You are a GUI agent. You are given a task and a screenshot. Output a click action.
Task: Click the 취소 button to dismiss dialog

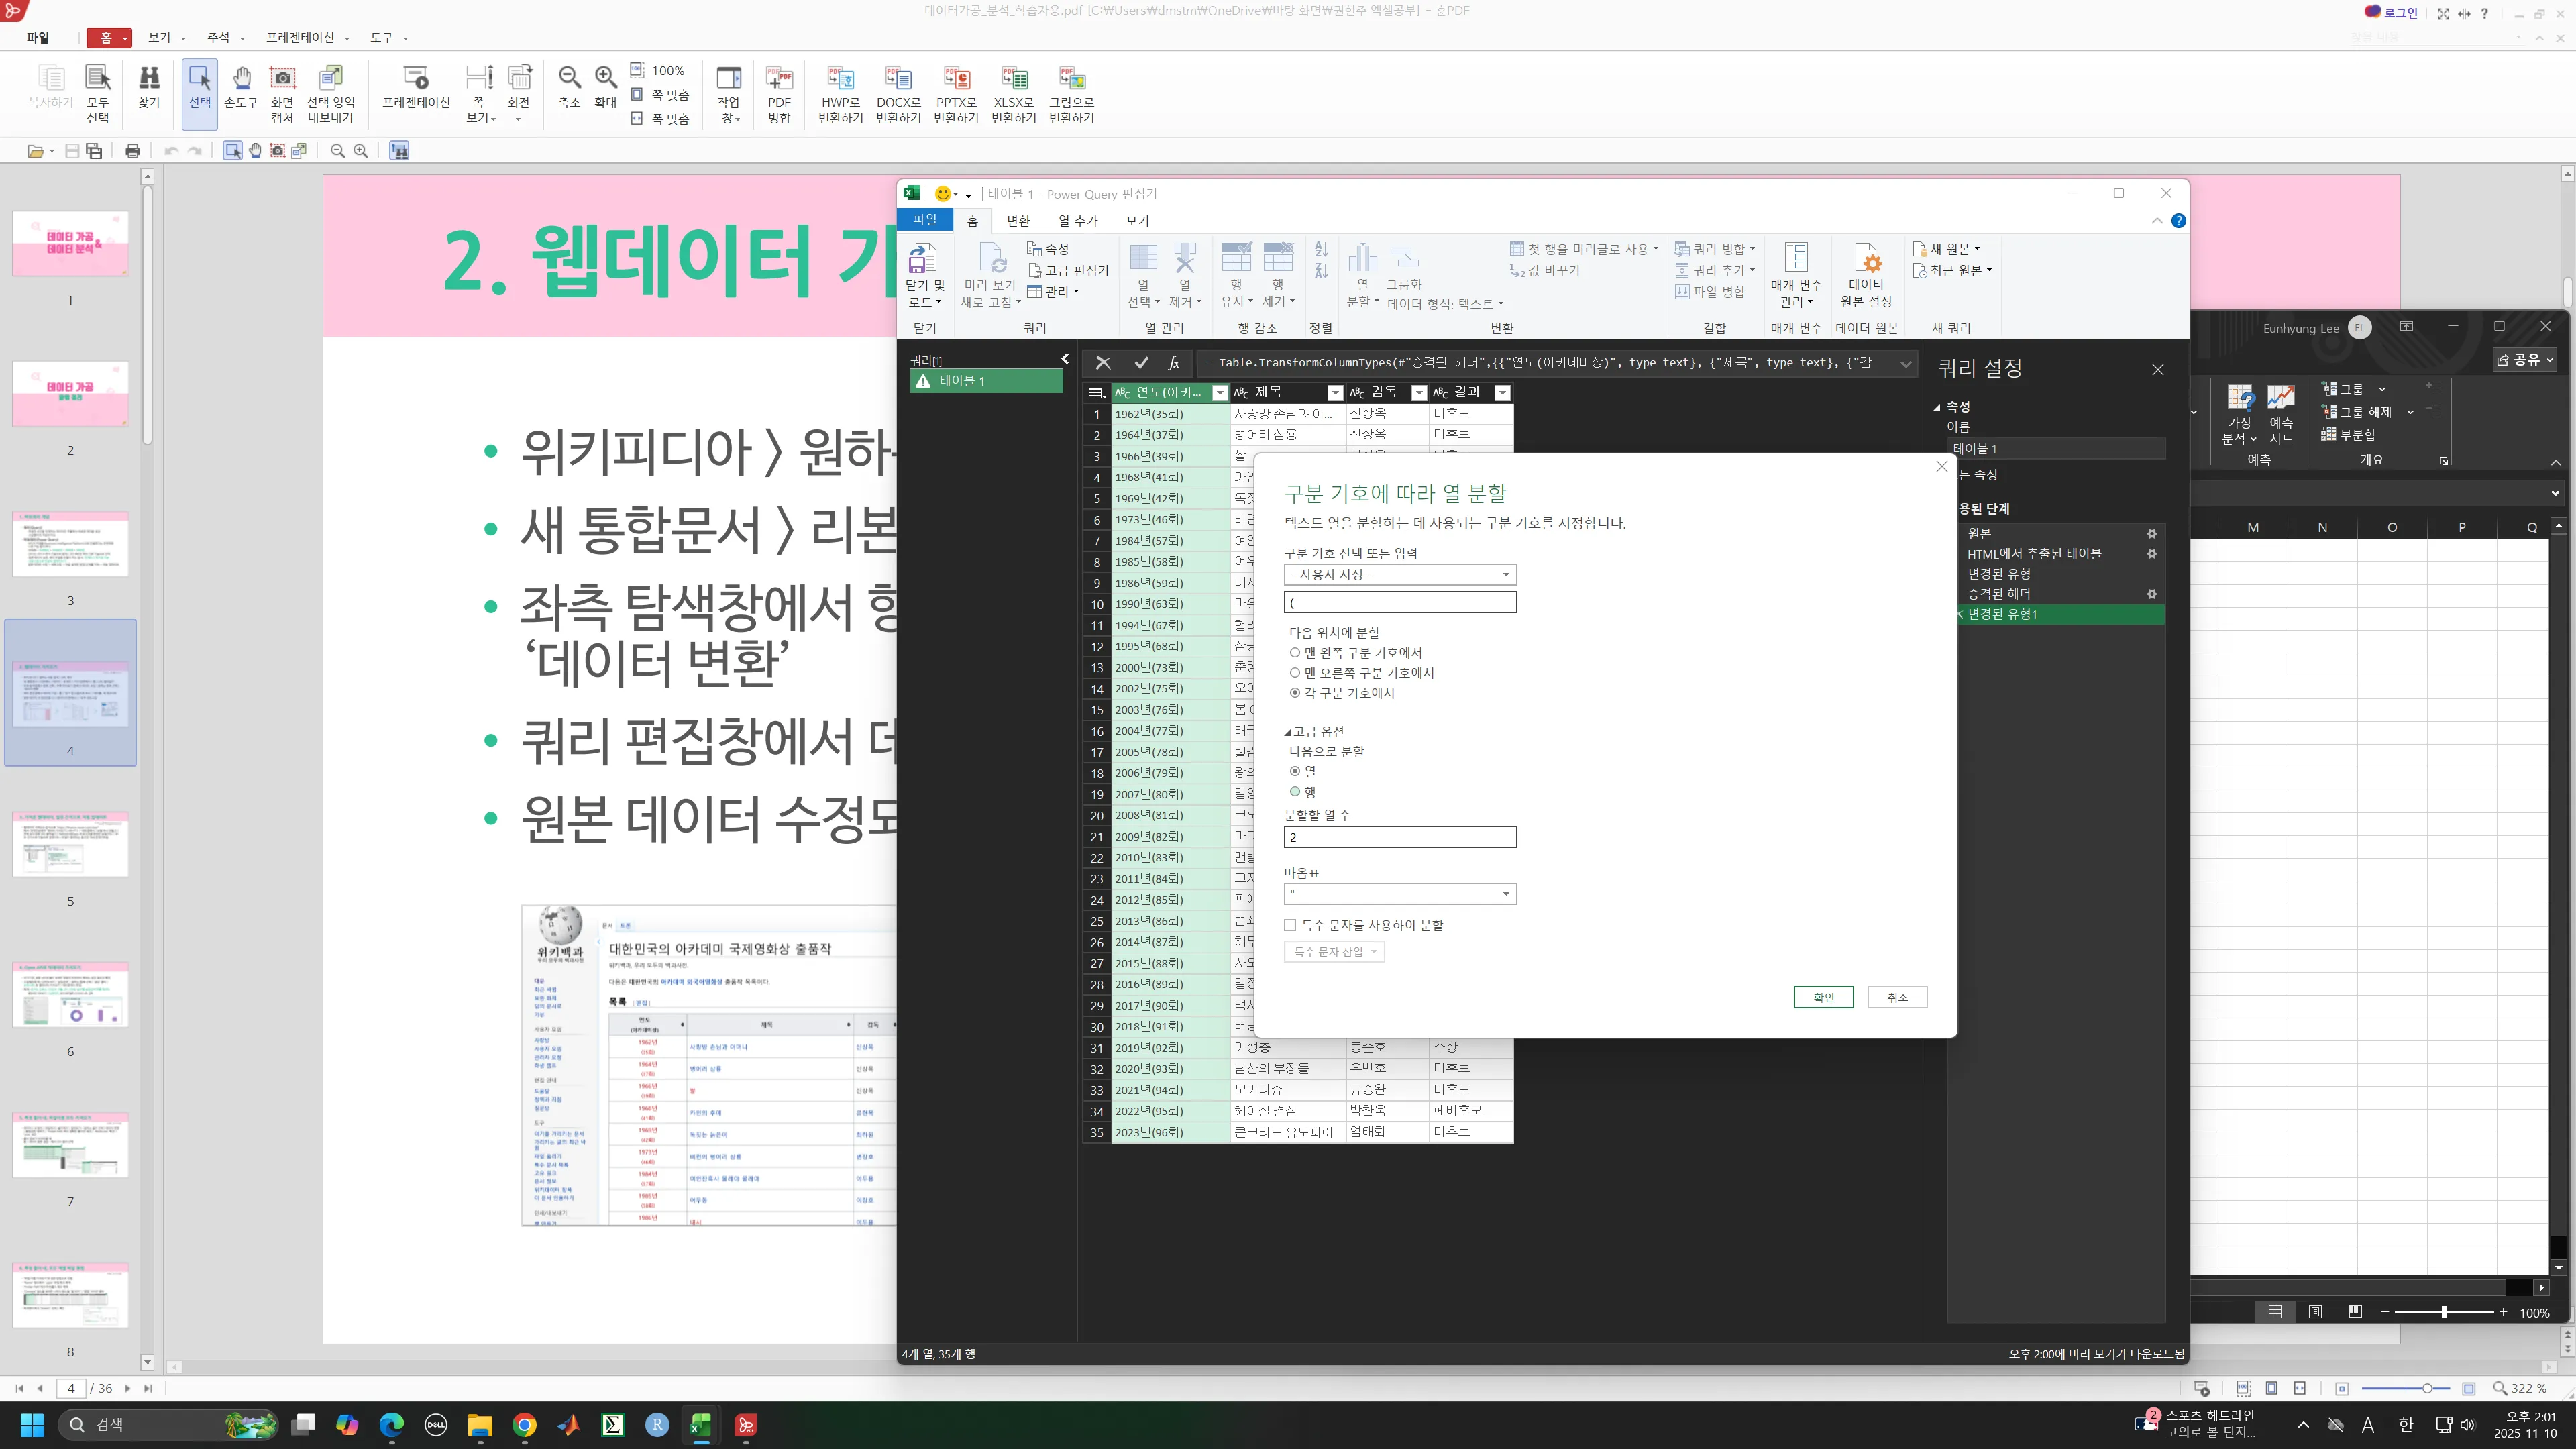coord(1897,997)
